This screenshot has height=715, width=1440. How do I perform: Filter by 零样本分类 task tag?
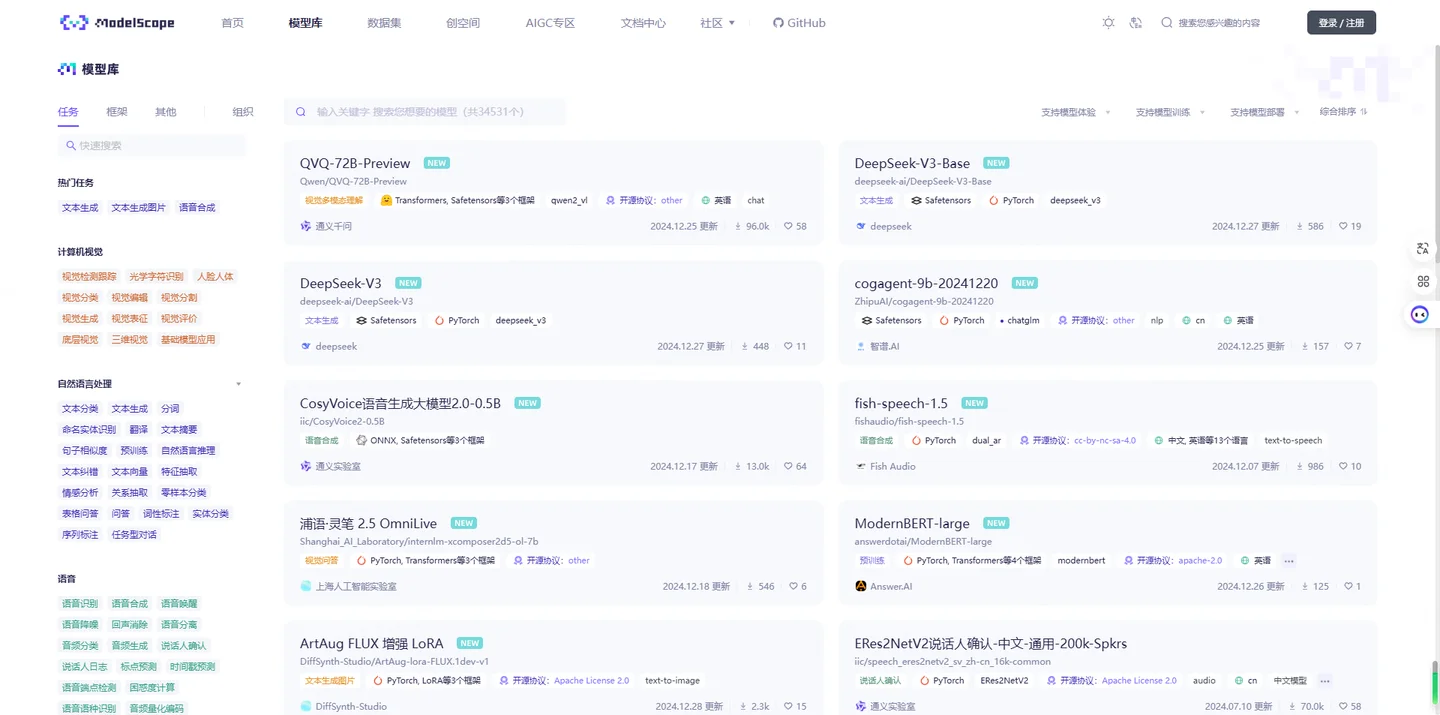tap(184, 493)
